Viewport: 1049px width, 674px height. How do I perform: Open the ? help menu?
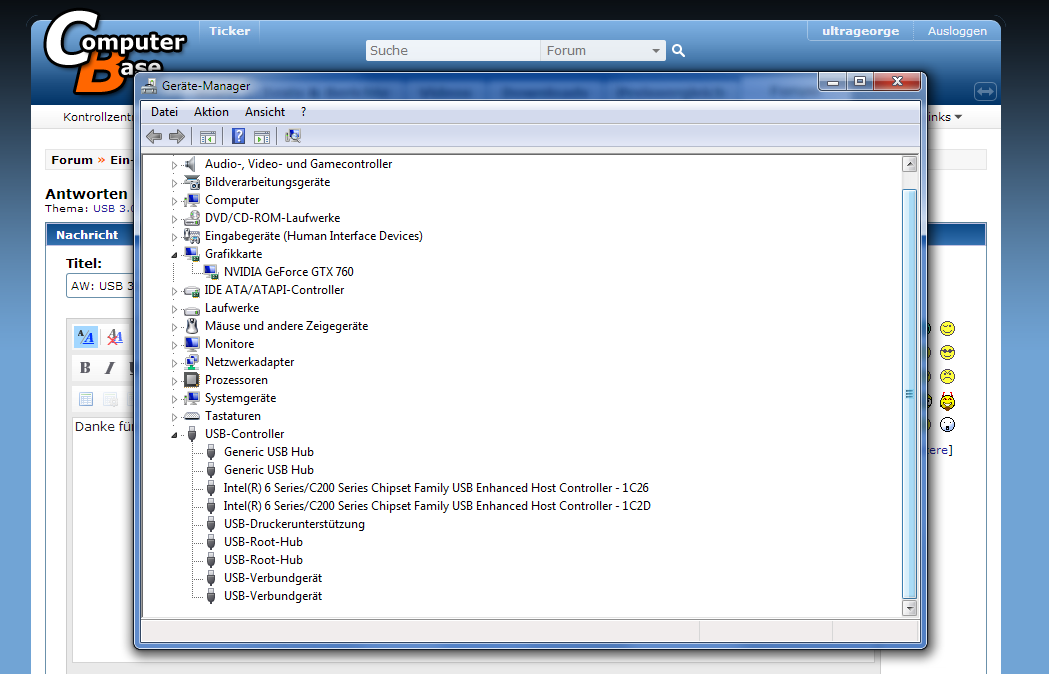click(x=303, y=112)
